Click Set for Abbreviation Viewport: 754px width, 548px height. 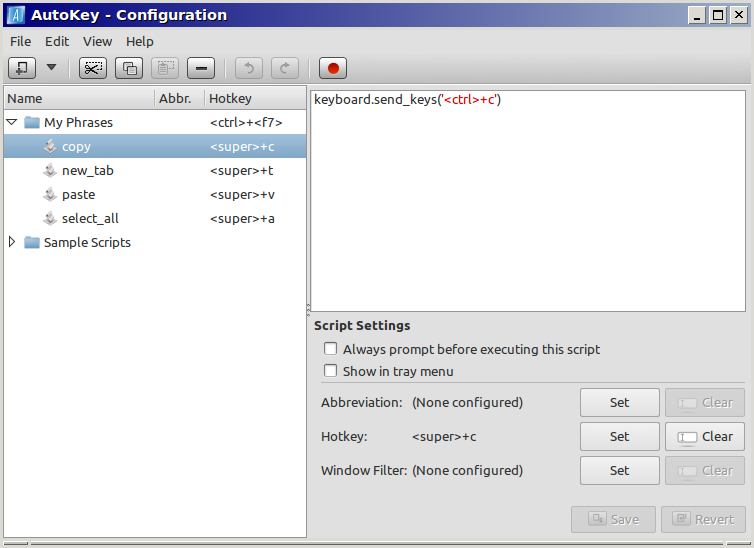pos(619,402)
